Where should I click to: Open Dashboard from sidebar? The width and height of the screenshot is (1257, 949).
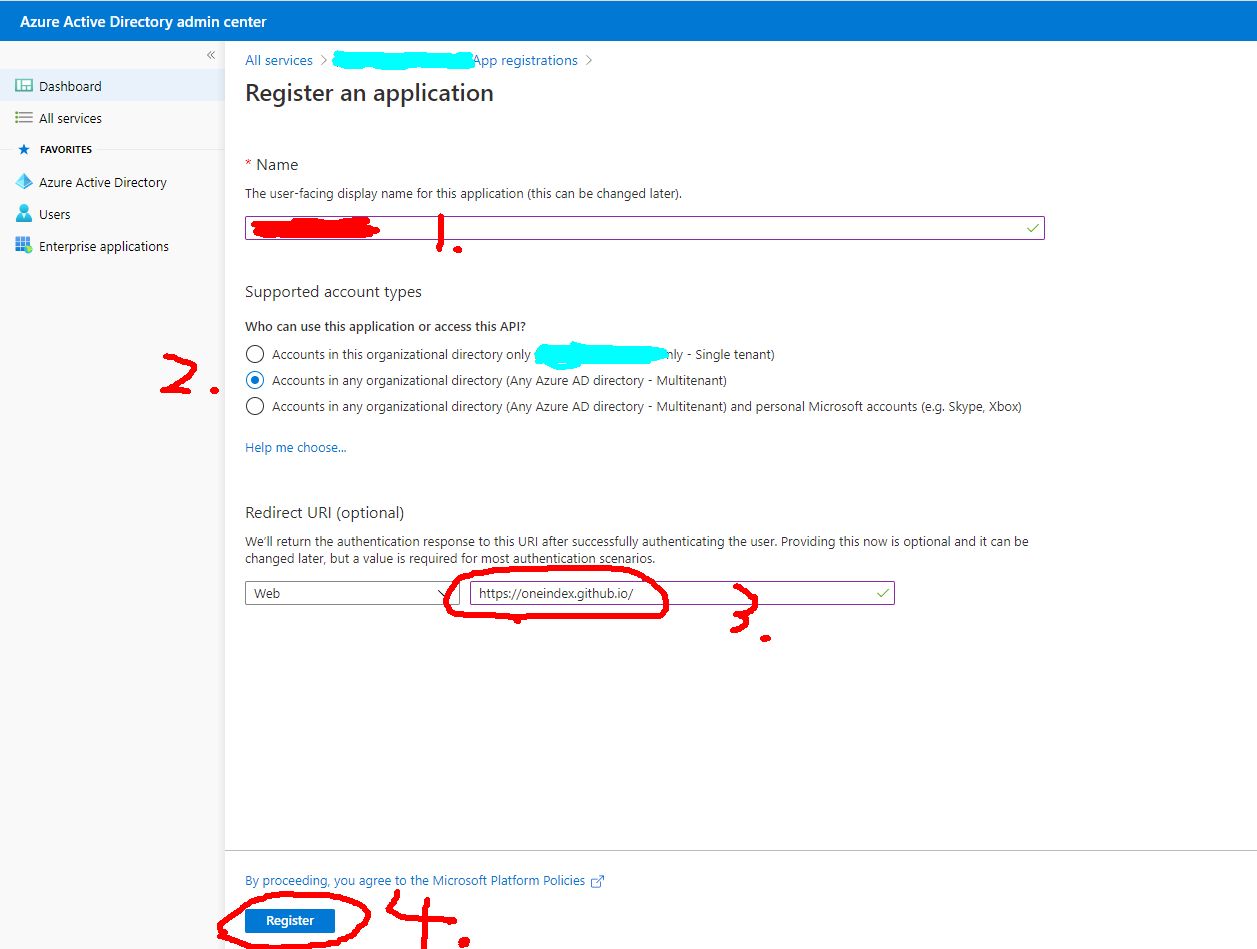coord(112,86)
